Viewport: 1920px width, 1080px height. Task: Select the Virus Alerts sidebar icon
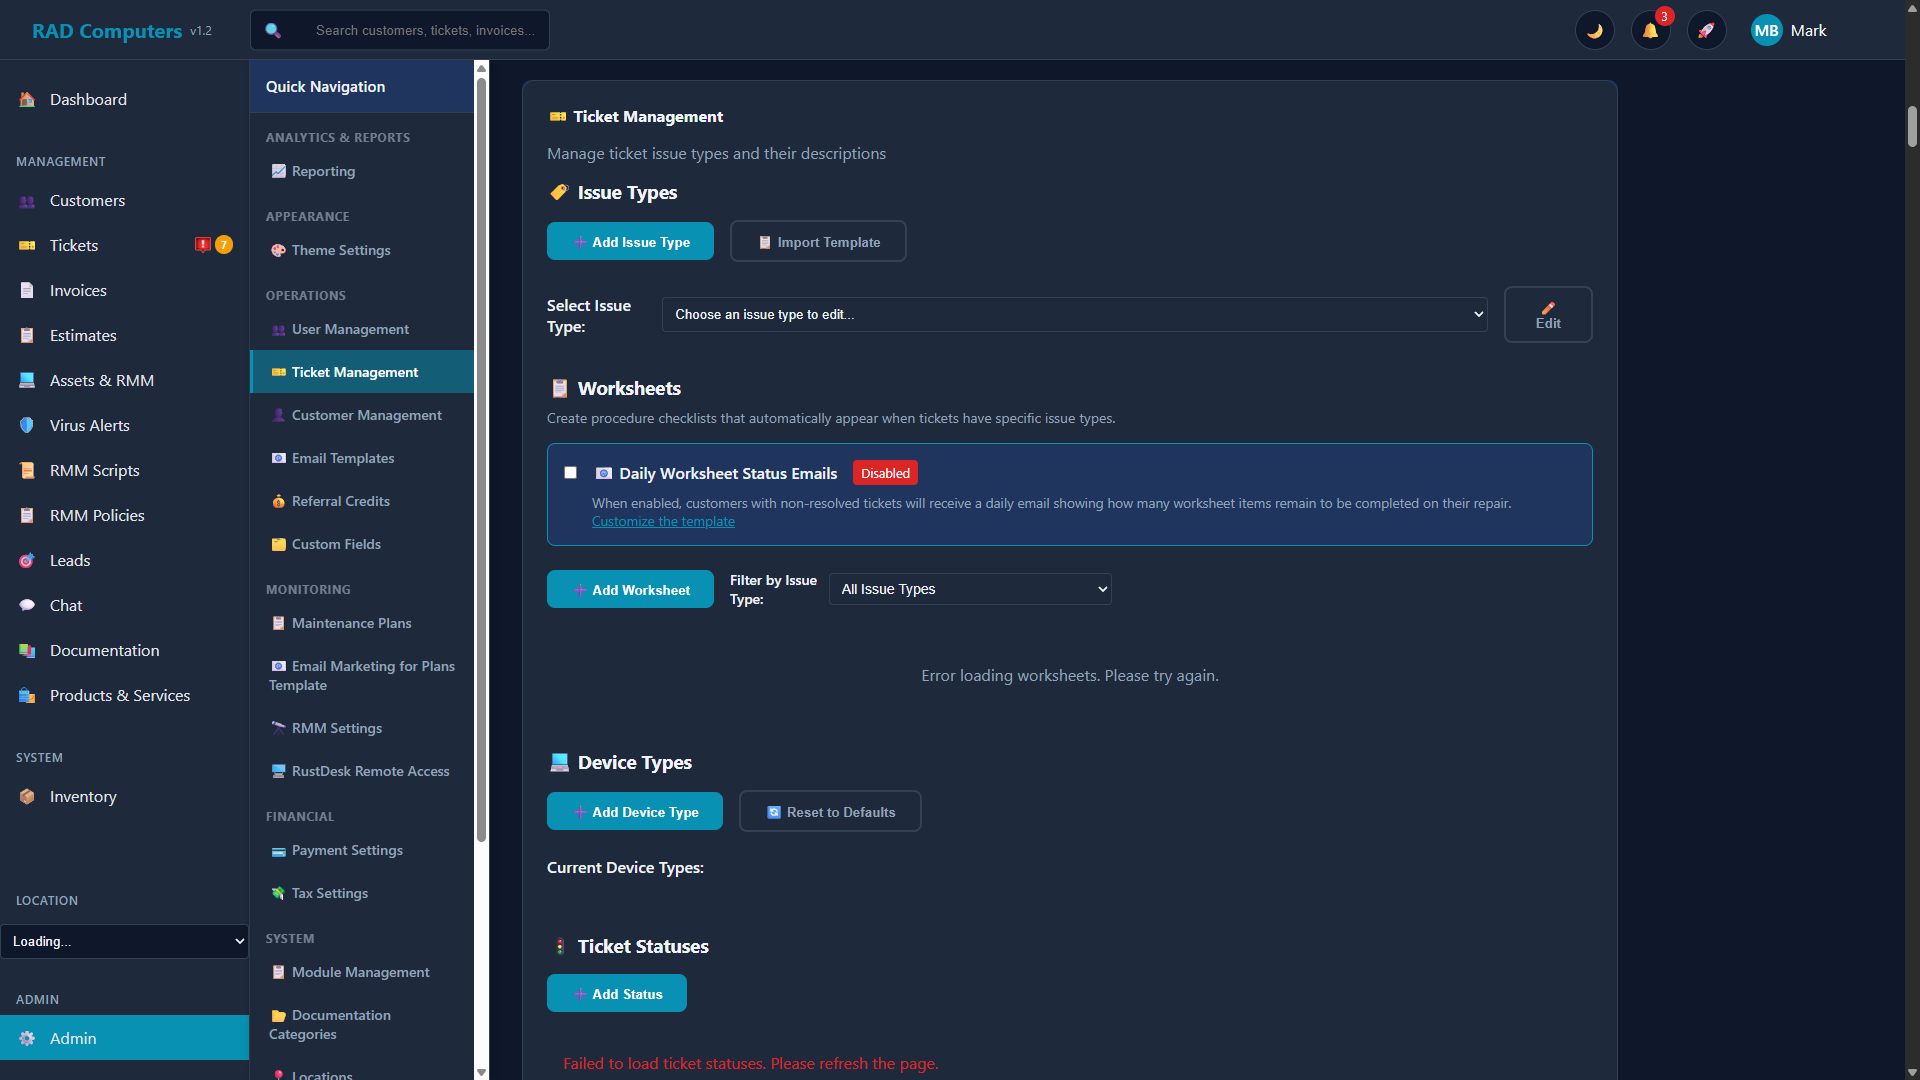point(26,425)
